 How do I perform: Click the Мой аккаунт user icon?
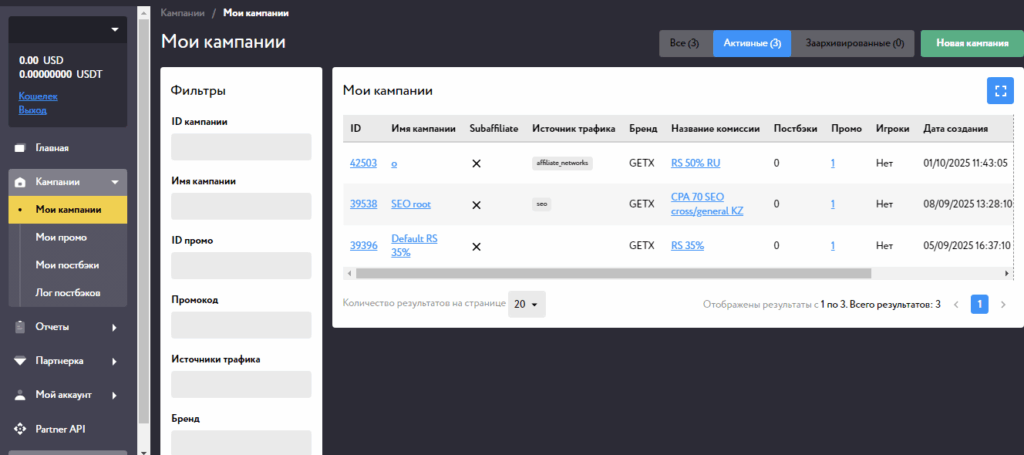pos(19,394)
